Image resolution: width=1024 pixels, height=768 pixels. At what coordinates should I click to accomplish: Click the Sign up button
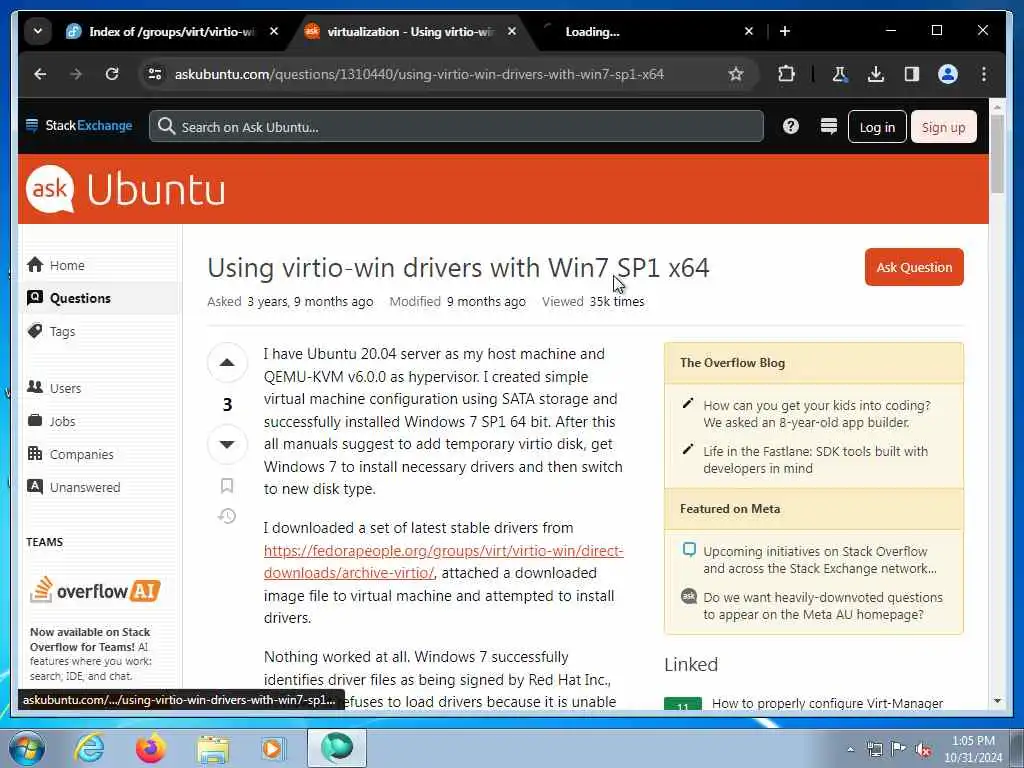[943, 127]
